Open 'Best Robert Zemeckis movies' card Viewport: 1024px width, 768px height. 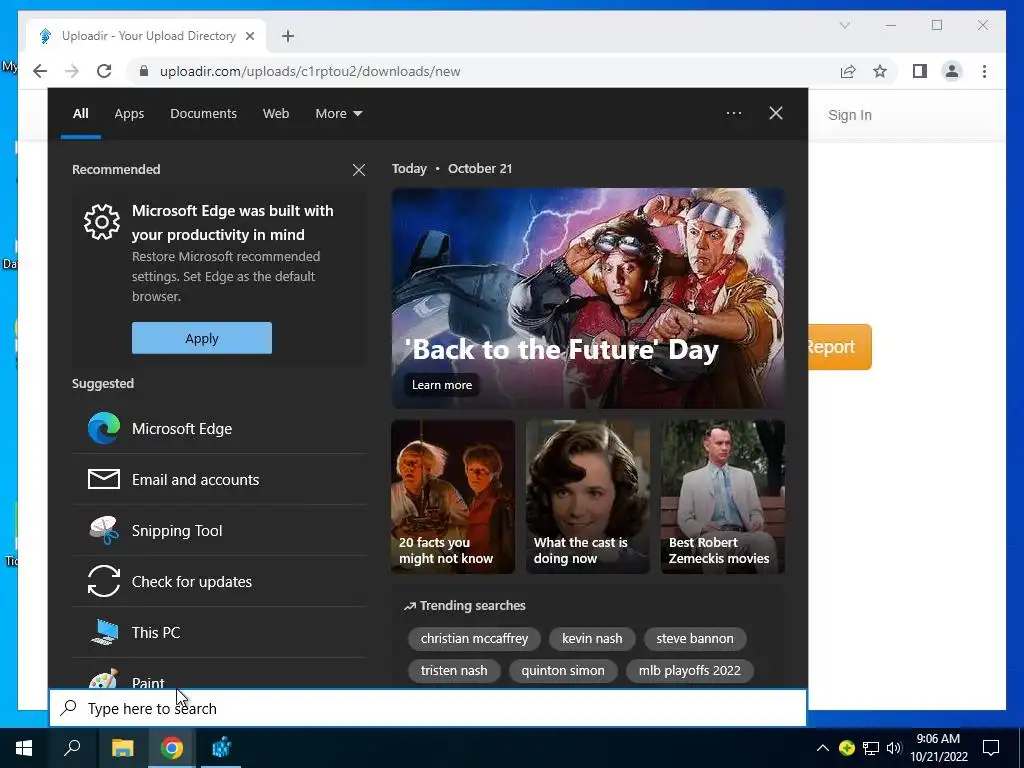click(x=723, y=496)
